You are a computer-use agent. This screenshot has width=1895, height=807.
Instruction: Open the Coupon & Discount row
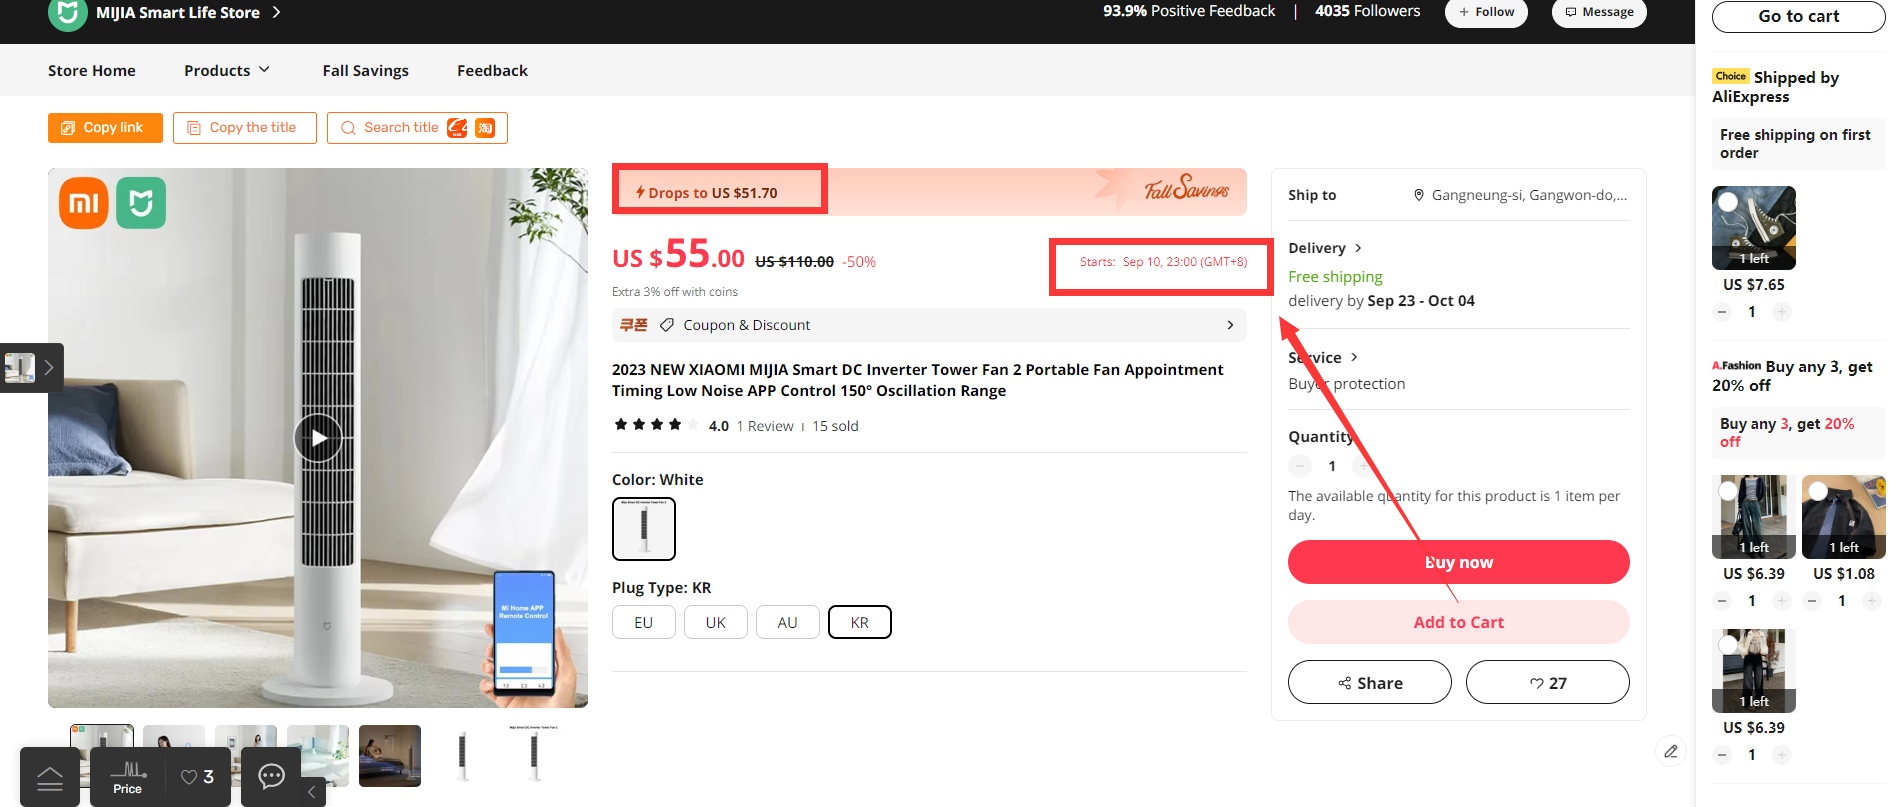[x=929, y=325]
